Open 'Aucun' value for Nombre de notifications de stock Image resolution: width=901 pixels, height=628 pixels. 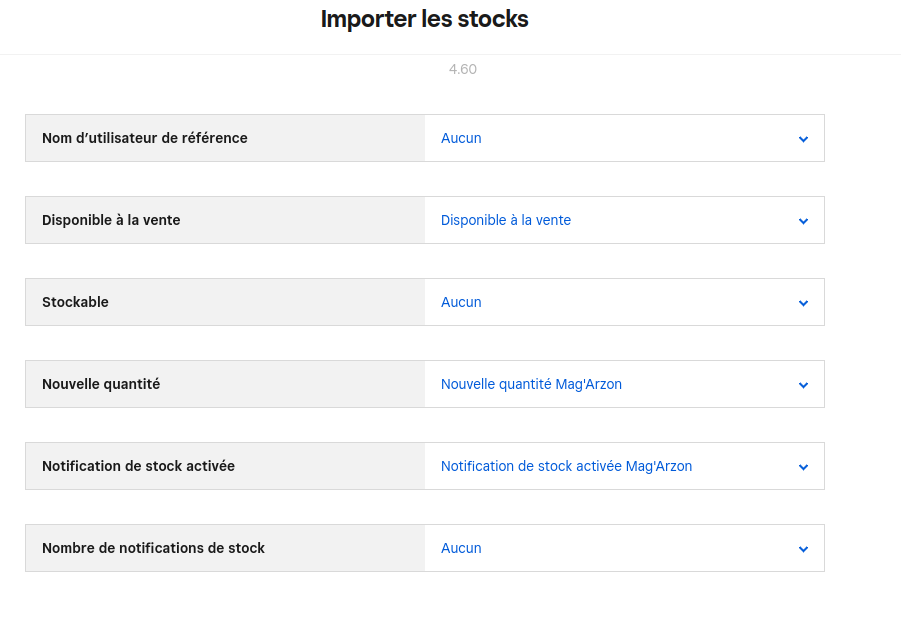(461, 548)
